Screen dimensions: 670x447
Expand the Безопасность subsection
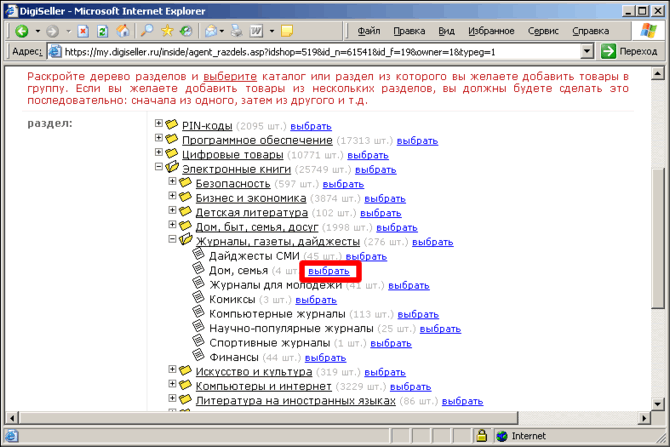coord(172,181)
